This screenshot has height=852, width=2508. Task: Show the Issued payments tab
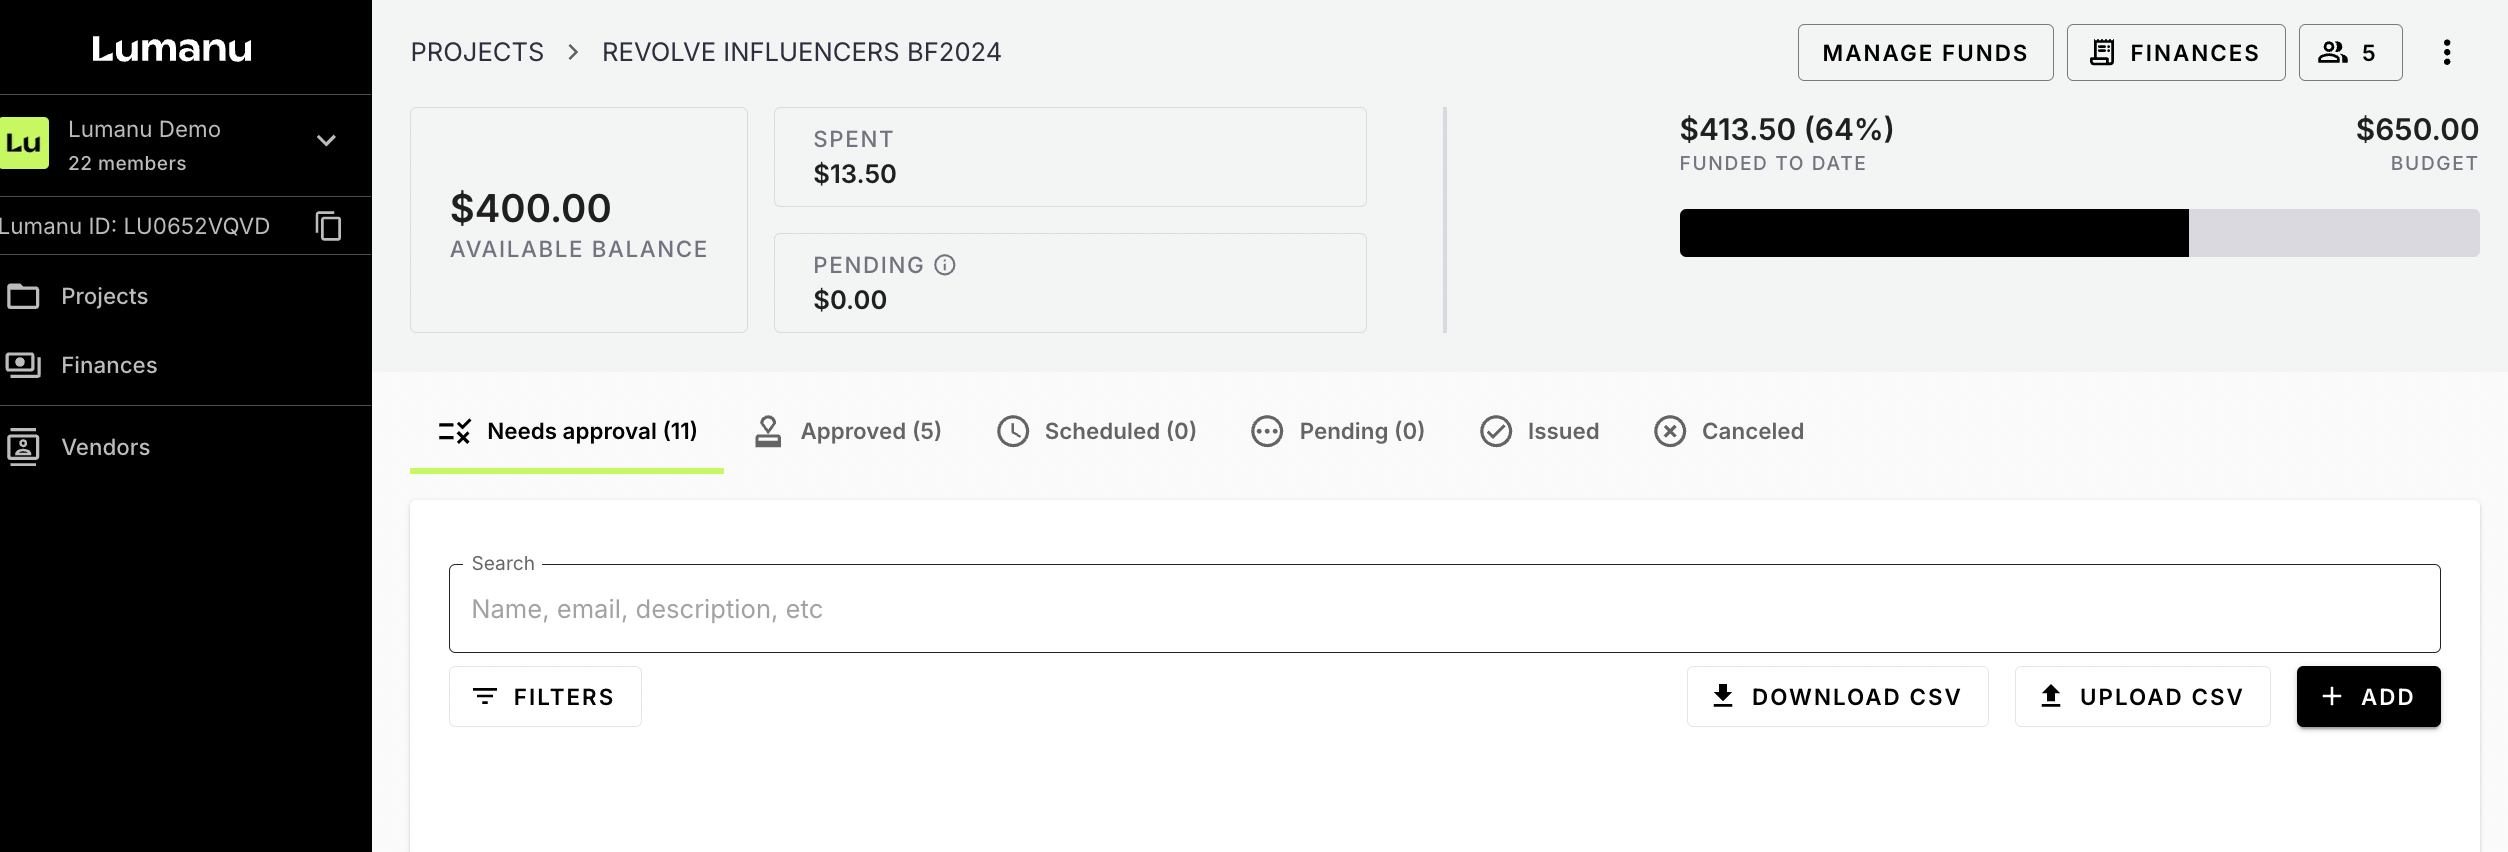(x=1540, y=431)
